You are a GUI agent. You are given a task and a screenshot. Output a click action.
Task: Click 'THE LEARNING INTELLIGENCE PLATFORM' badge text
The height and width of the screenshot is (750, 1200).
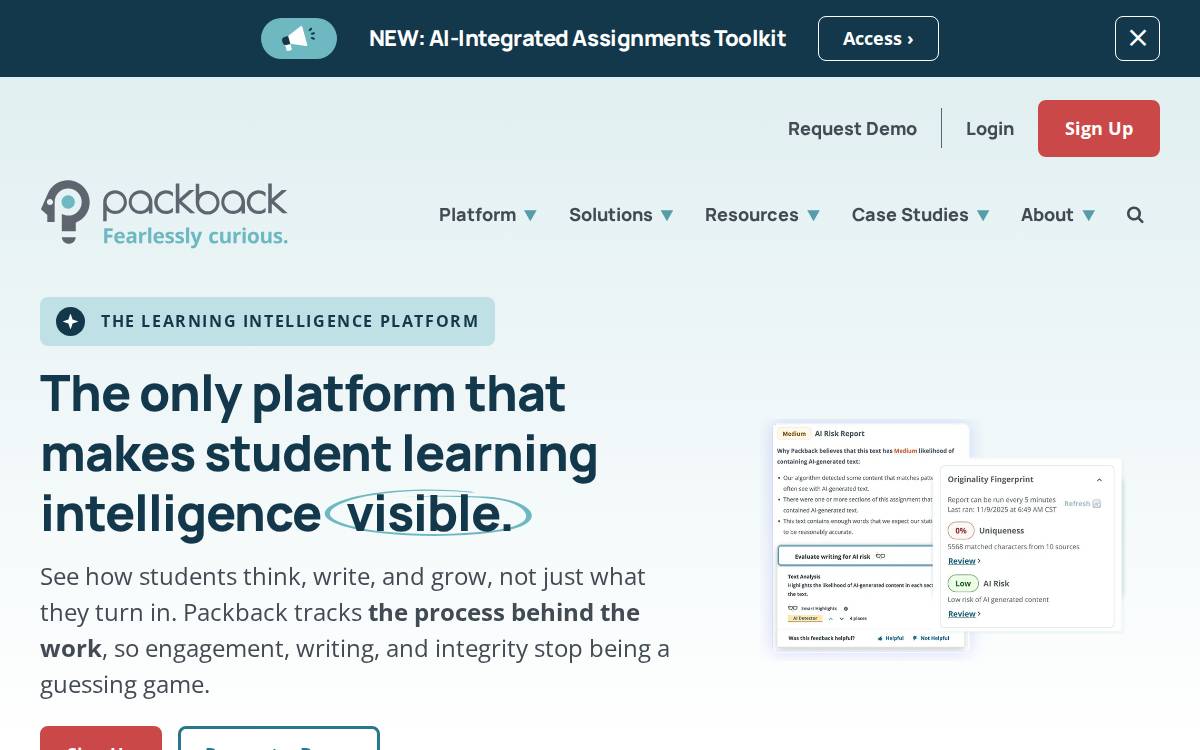(x=290, y=321)
